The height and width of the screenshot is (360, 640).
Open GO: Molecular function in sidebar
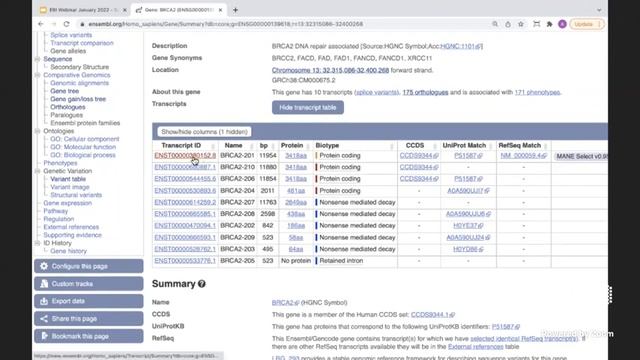(x=83, y=147)
